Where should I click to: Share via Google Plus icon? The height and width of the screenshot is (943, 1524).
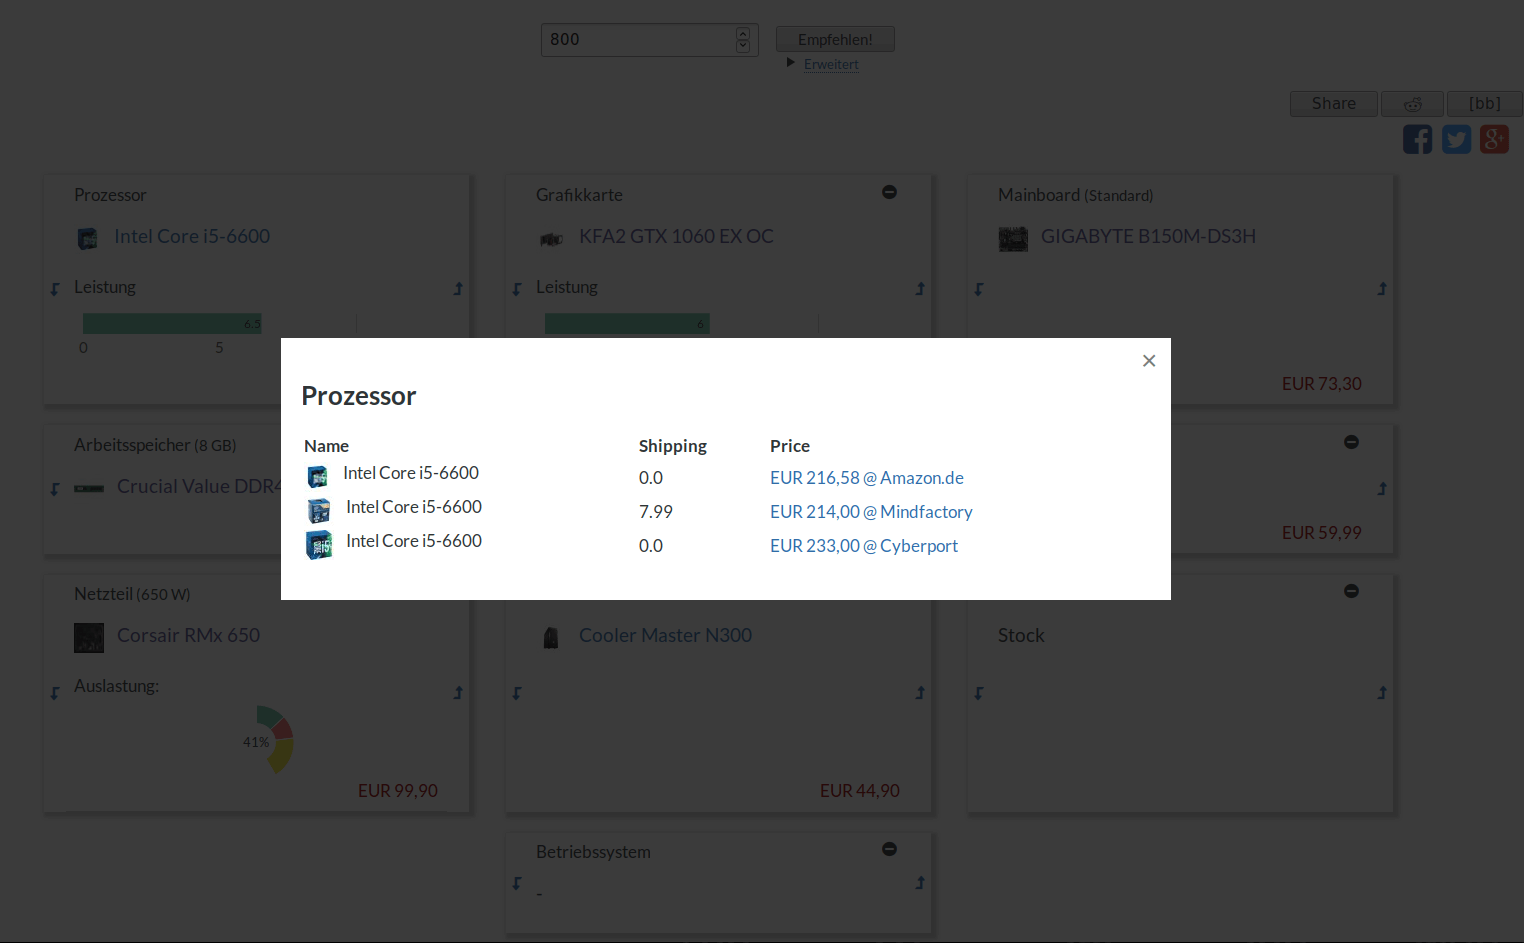1494,139
